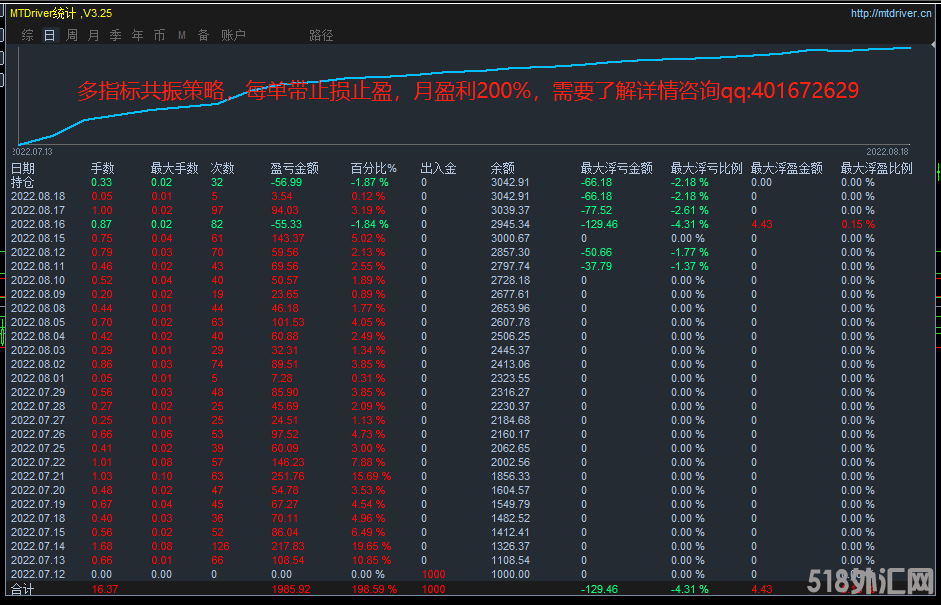Select the 日 daily statistics tab
Viewport: 941px width, 605px height.
[50, 35]
